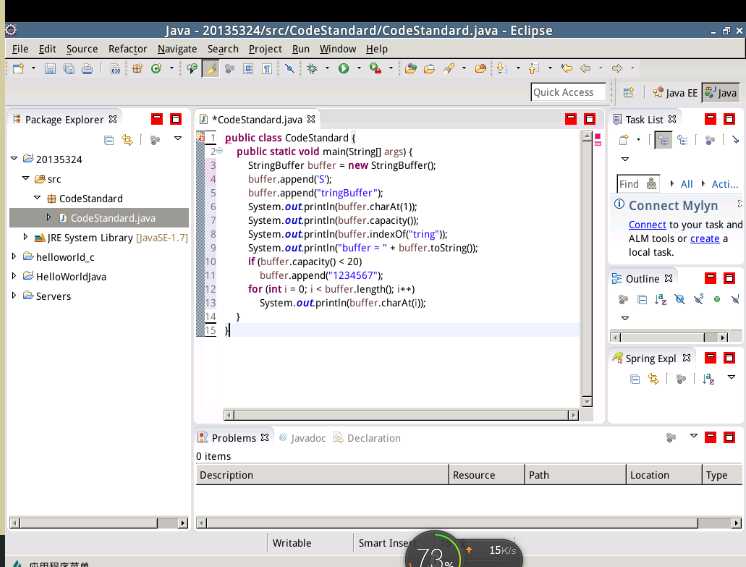
Task: Click the Print toolbar icon
Action: [x=87, y=69]
